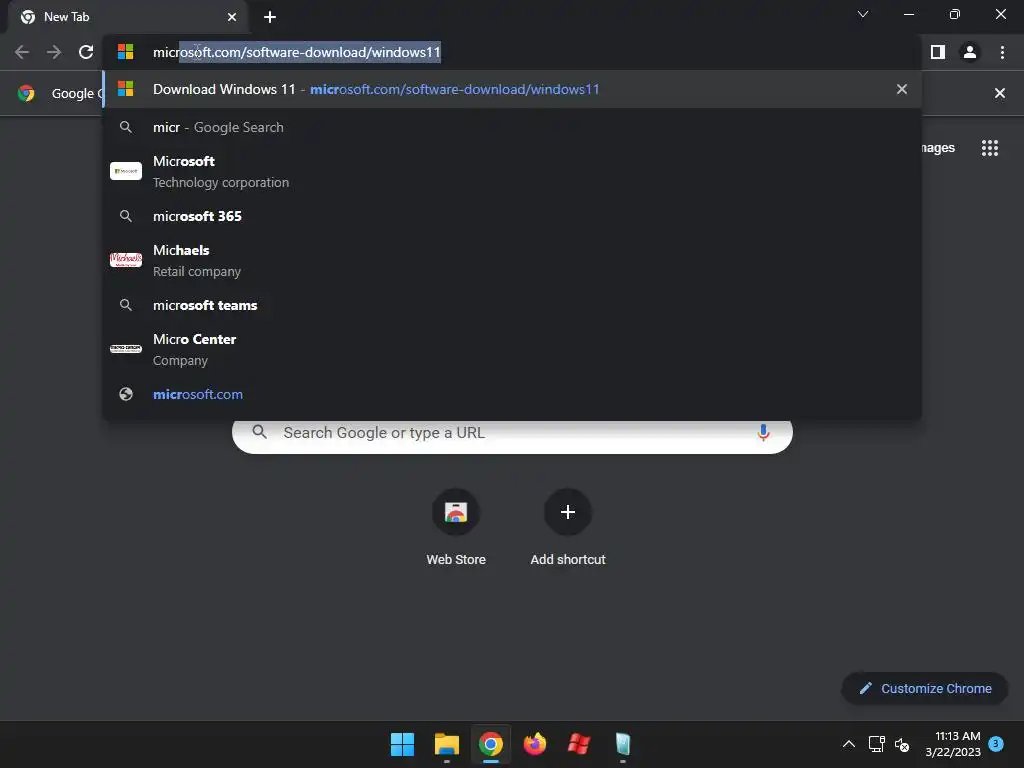Open the red flag taskbar app
This screenshot has width=1024, height=768.
point(579,744)
